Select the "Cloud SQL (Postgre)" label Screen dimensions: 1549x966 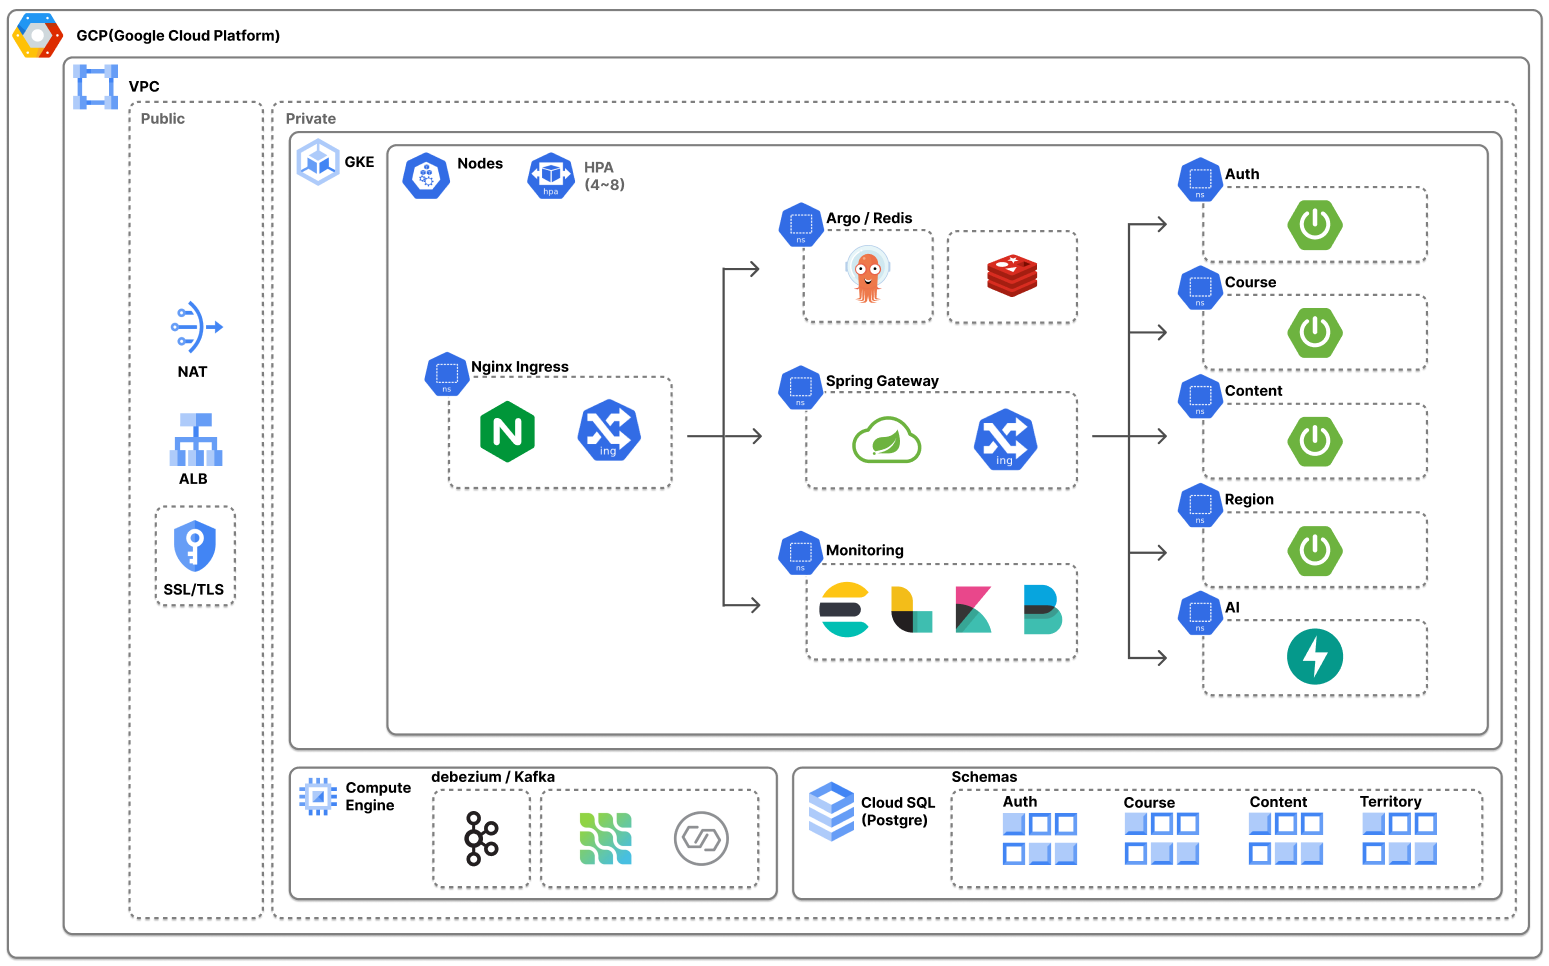pyautogui.click(x=898, y=811)
